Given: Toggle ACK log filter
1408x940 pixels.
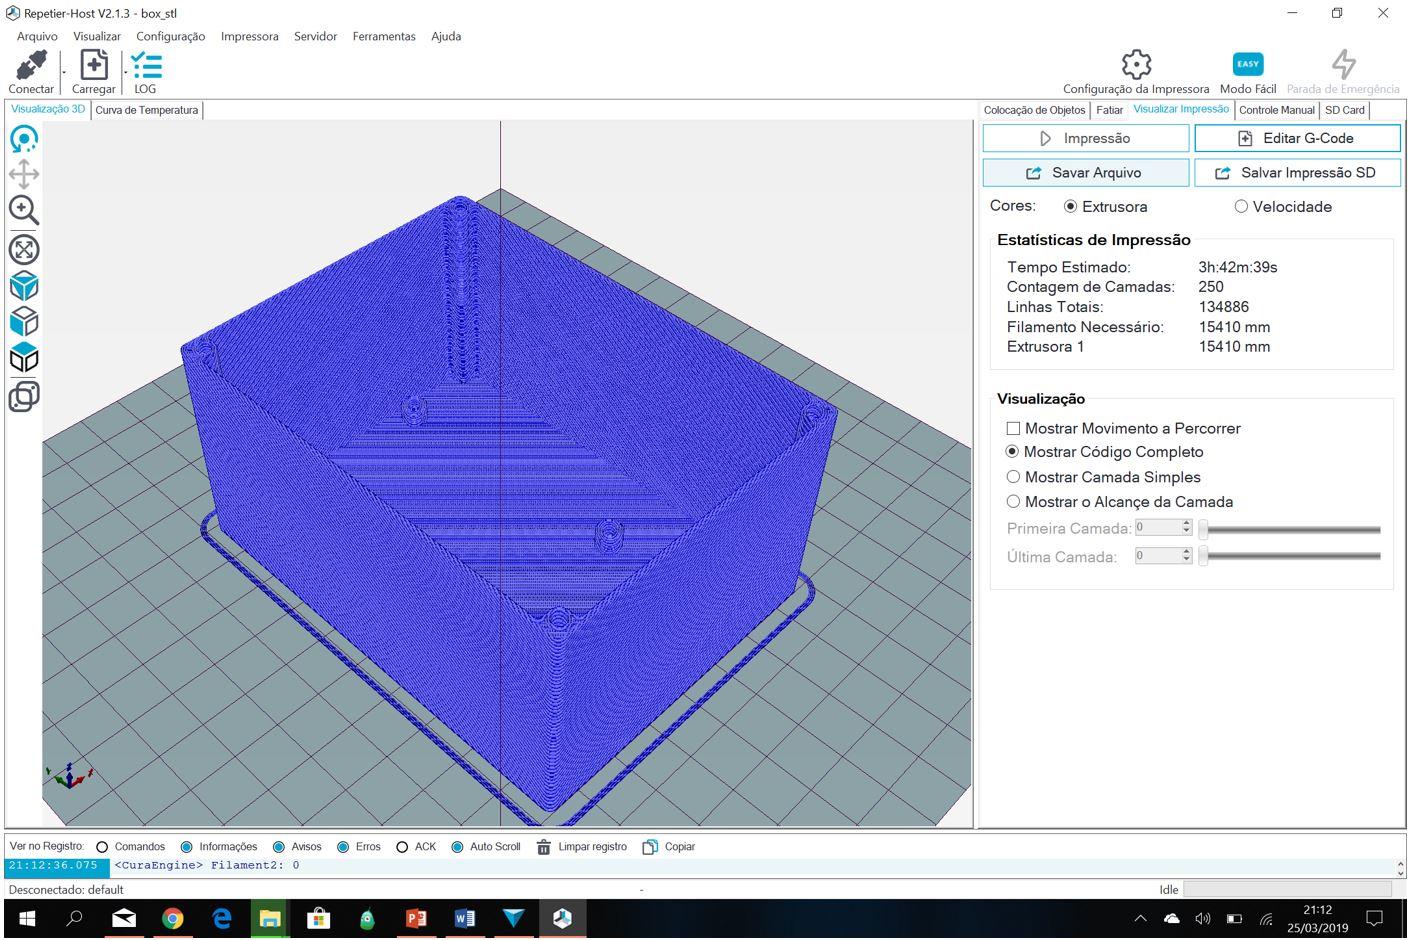Looking at the screenshot, I should 402,847.
